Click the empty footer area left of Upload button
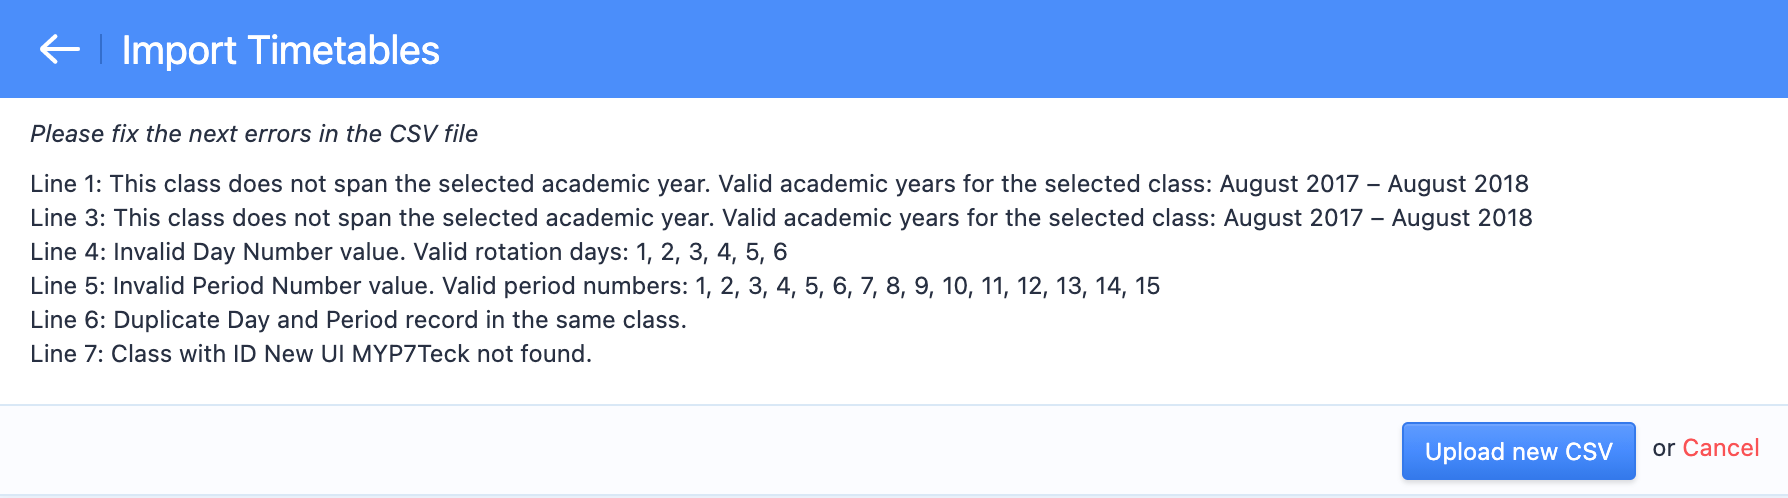 click(700, 450)
